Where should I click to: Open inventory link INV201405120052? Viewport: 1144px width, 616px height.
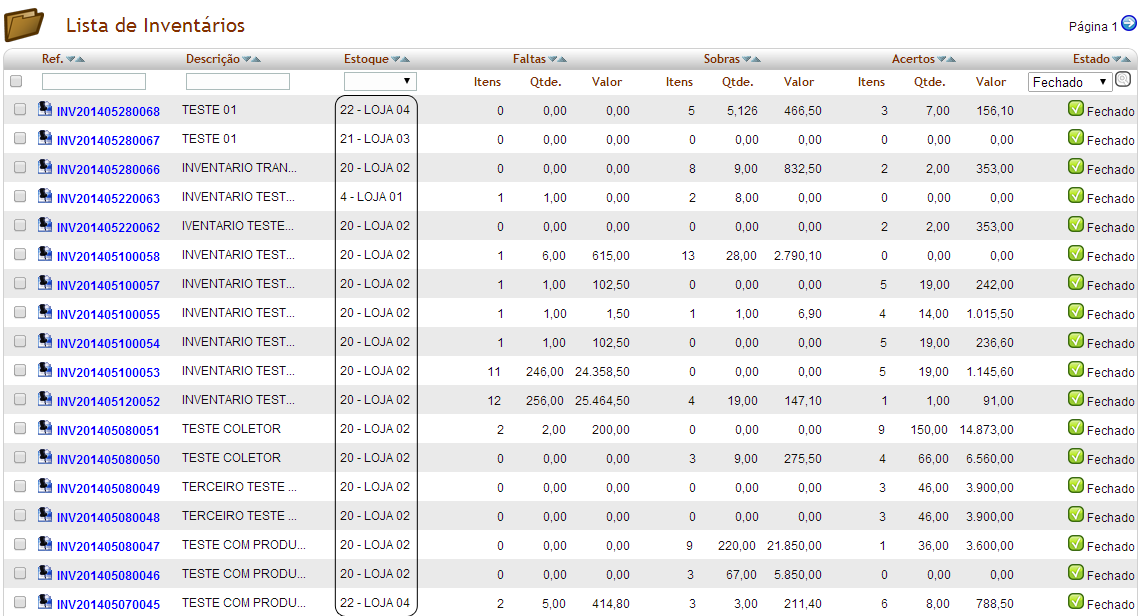tap(108, 401)
